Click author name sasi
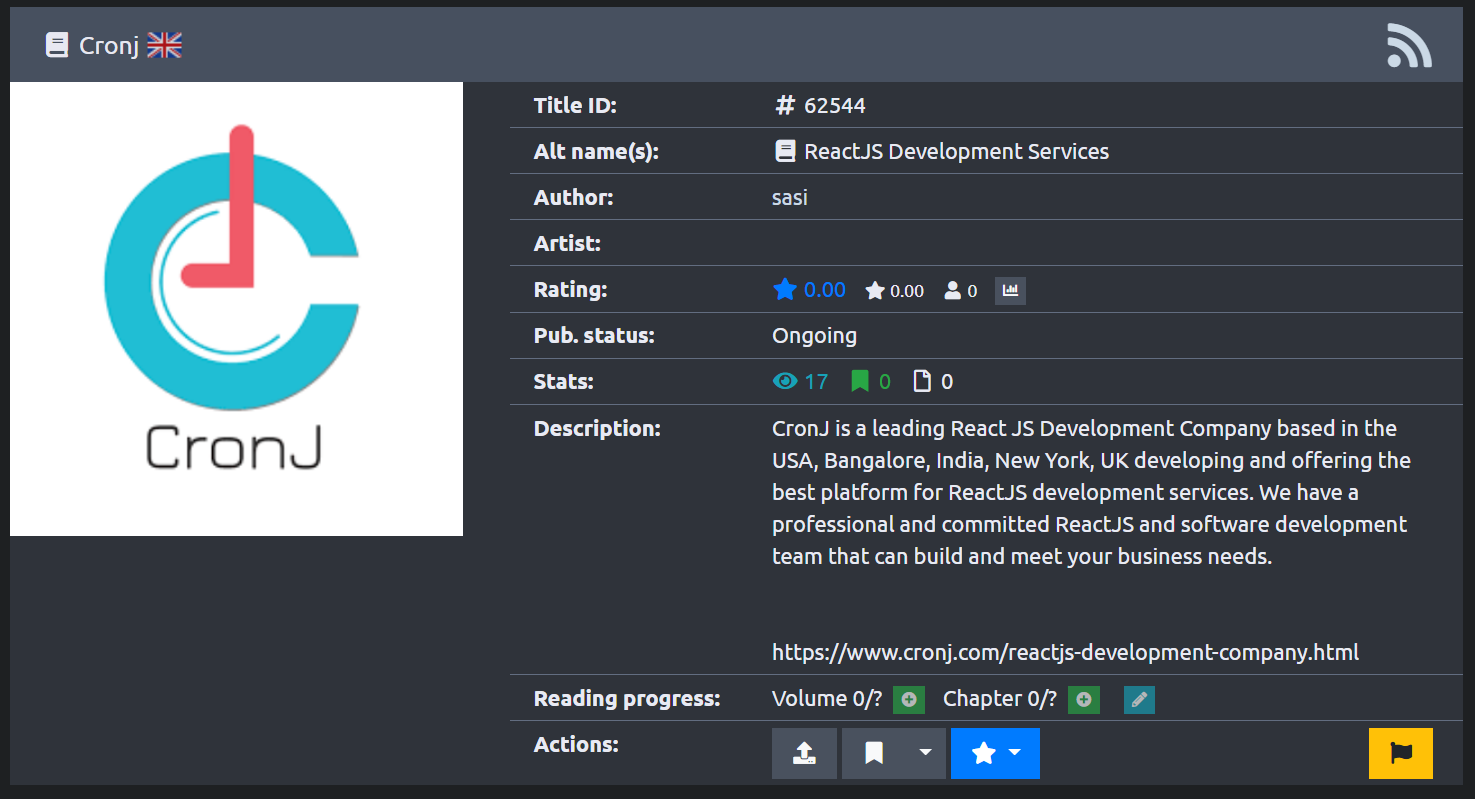The height and width of the screenshot is (799, 1475). (789, 198)
